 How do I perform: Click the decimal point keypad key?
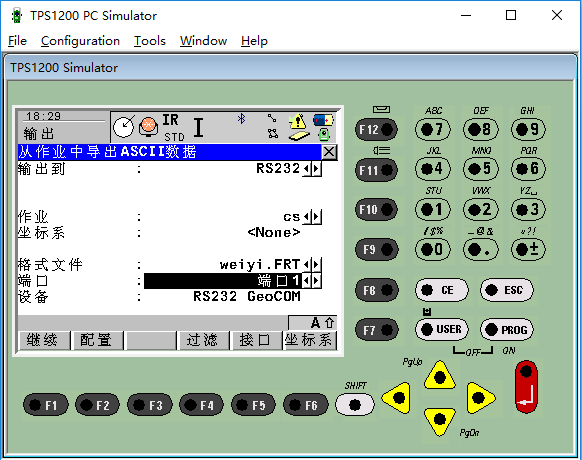click(481, 249)
